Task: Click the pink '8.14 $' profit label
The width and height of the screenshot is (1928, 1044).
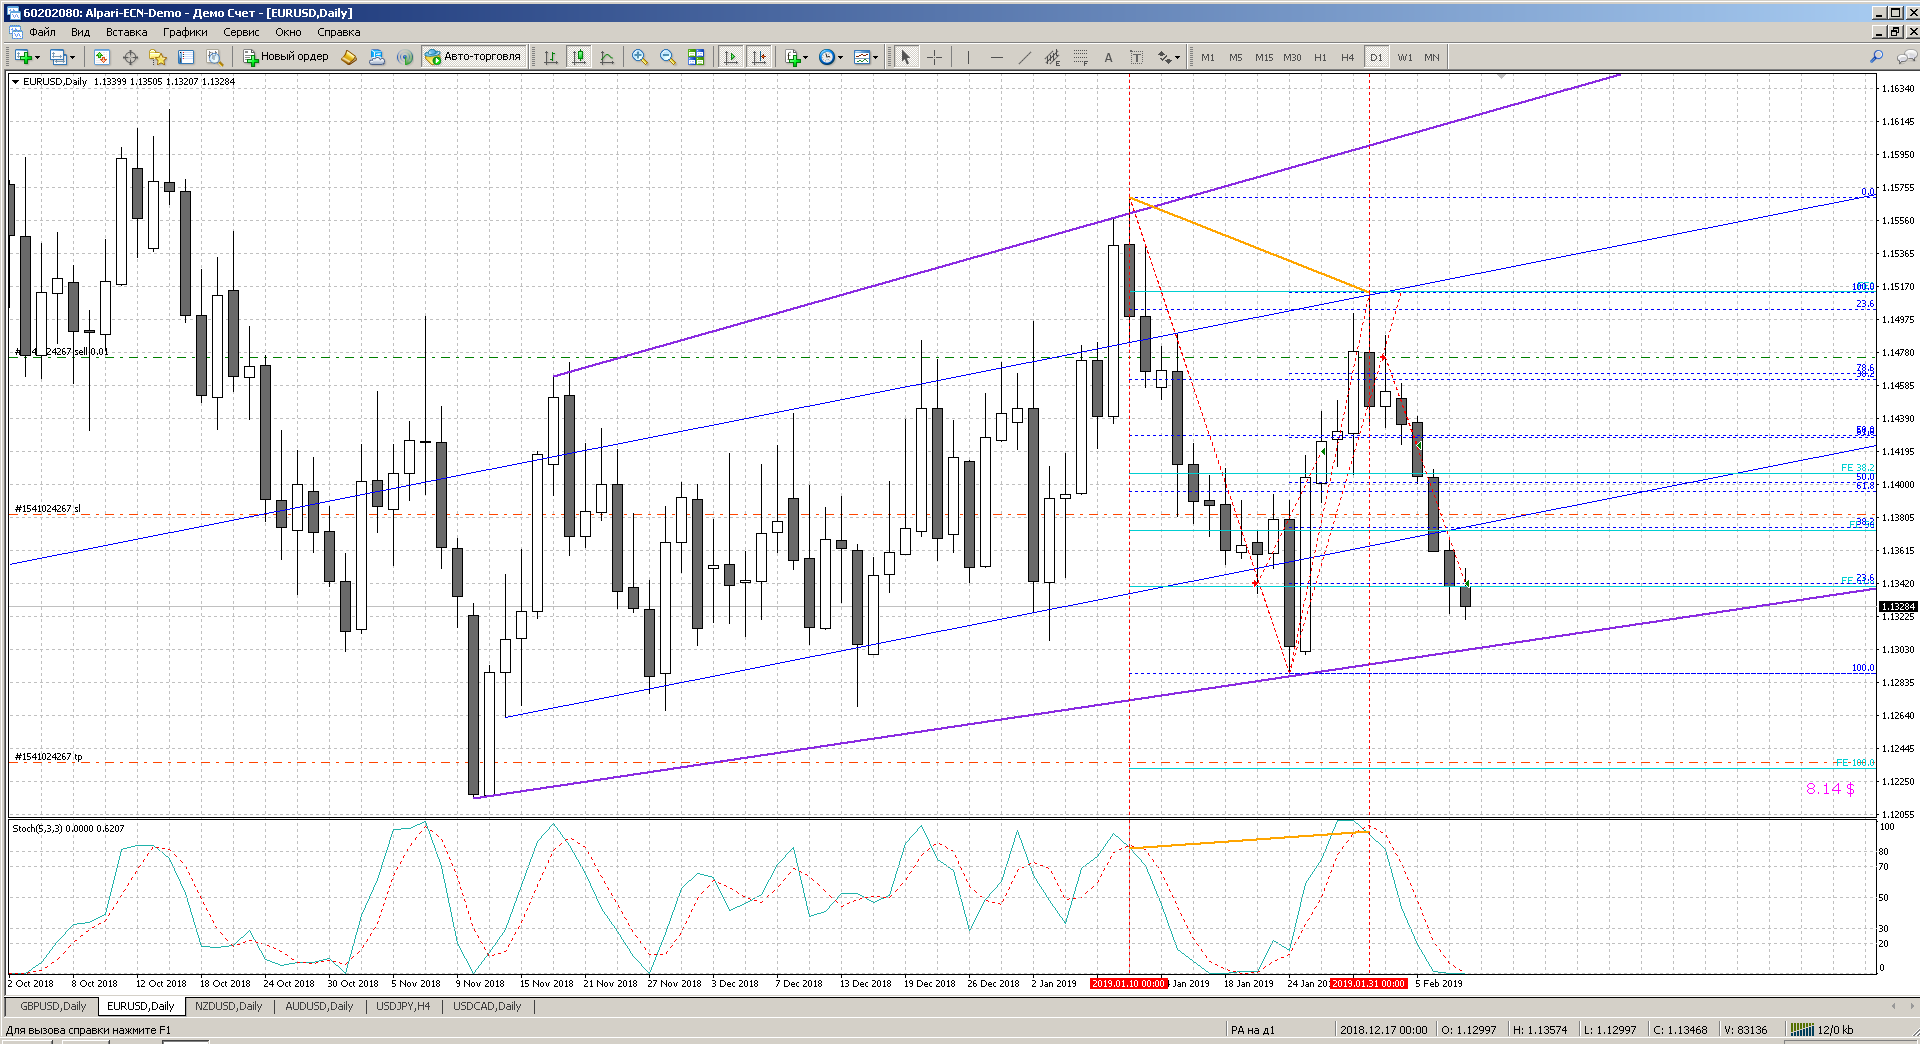Action: tap(1830, 789)
